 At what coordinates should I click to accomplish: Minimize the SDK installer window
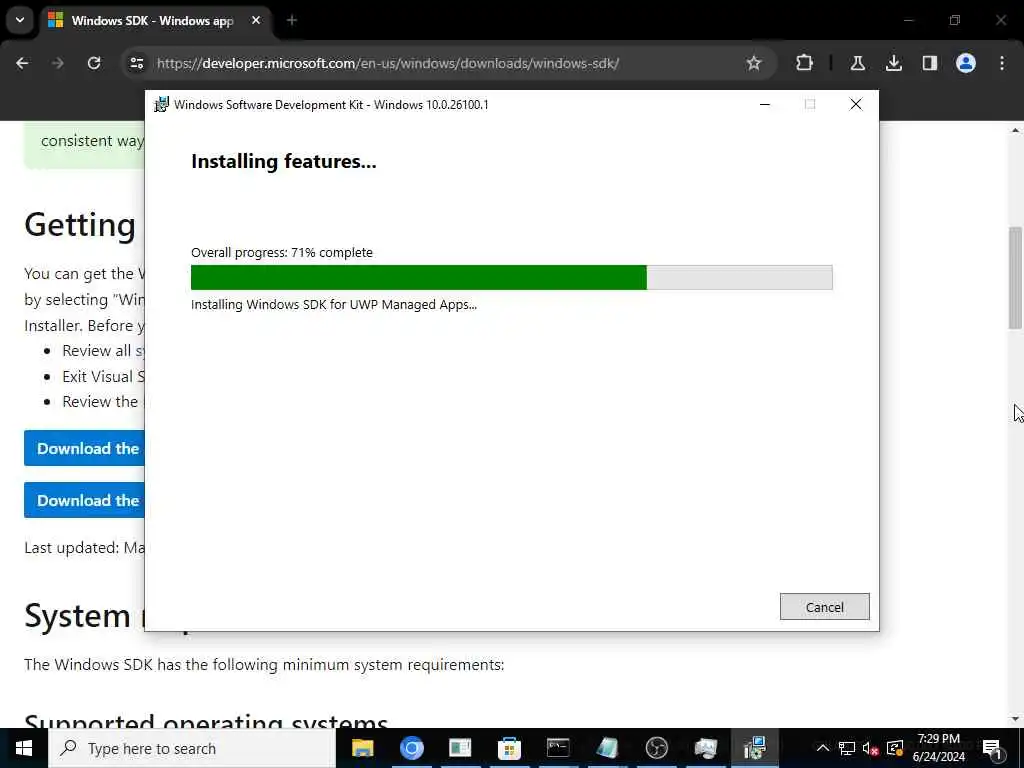(765, 104)
